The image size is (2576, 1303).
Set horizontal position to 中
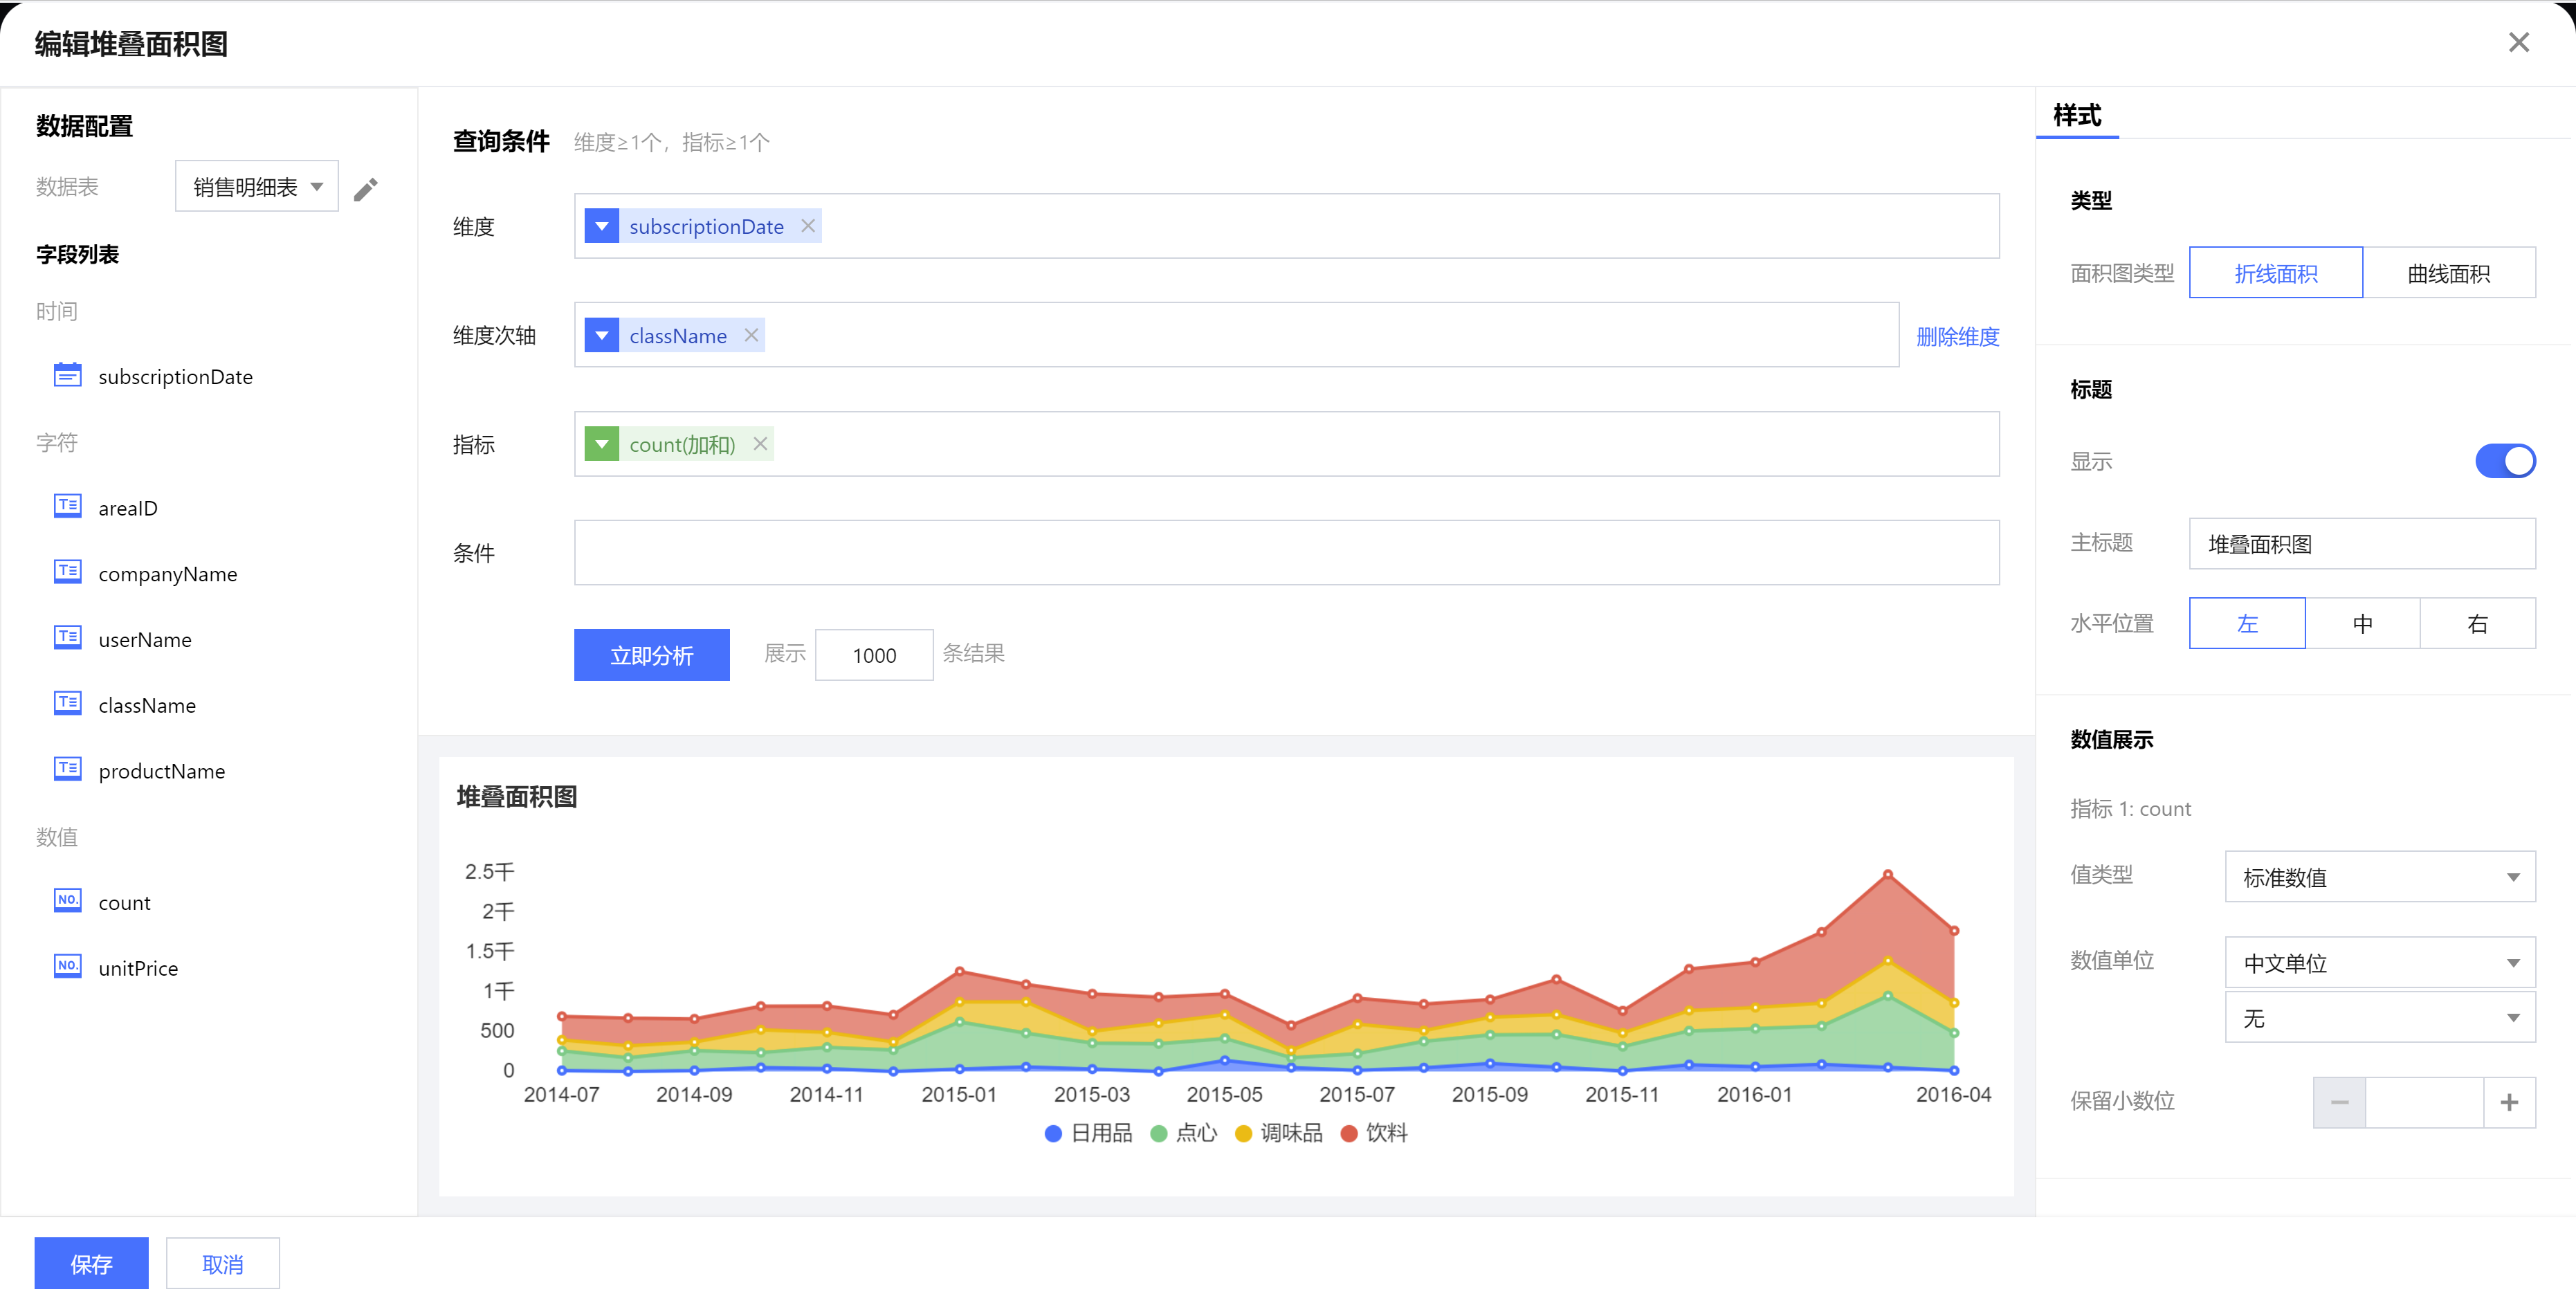coord(2362,623)
